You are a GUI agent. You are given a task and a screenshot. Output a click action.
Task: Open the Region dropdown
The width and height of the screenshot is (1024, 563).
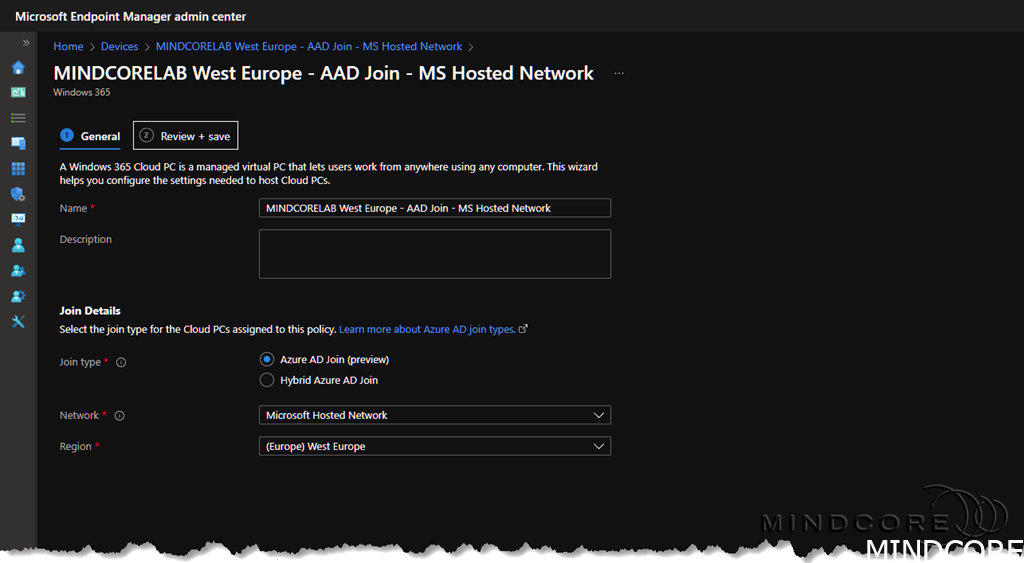(434, 446)
